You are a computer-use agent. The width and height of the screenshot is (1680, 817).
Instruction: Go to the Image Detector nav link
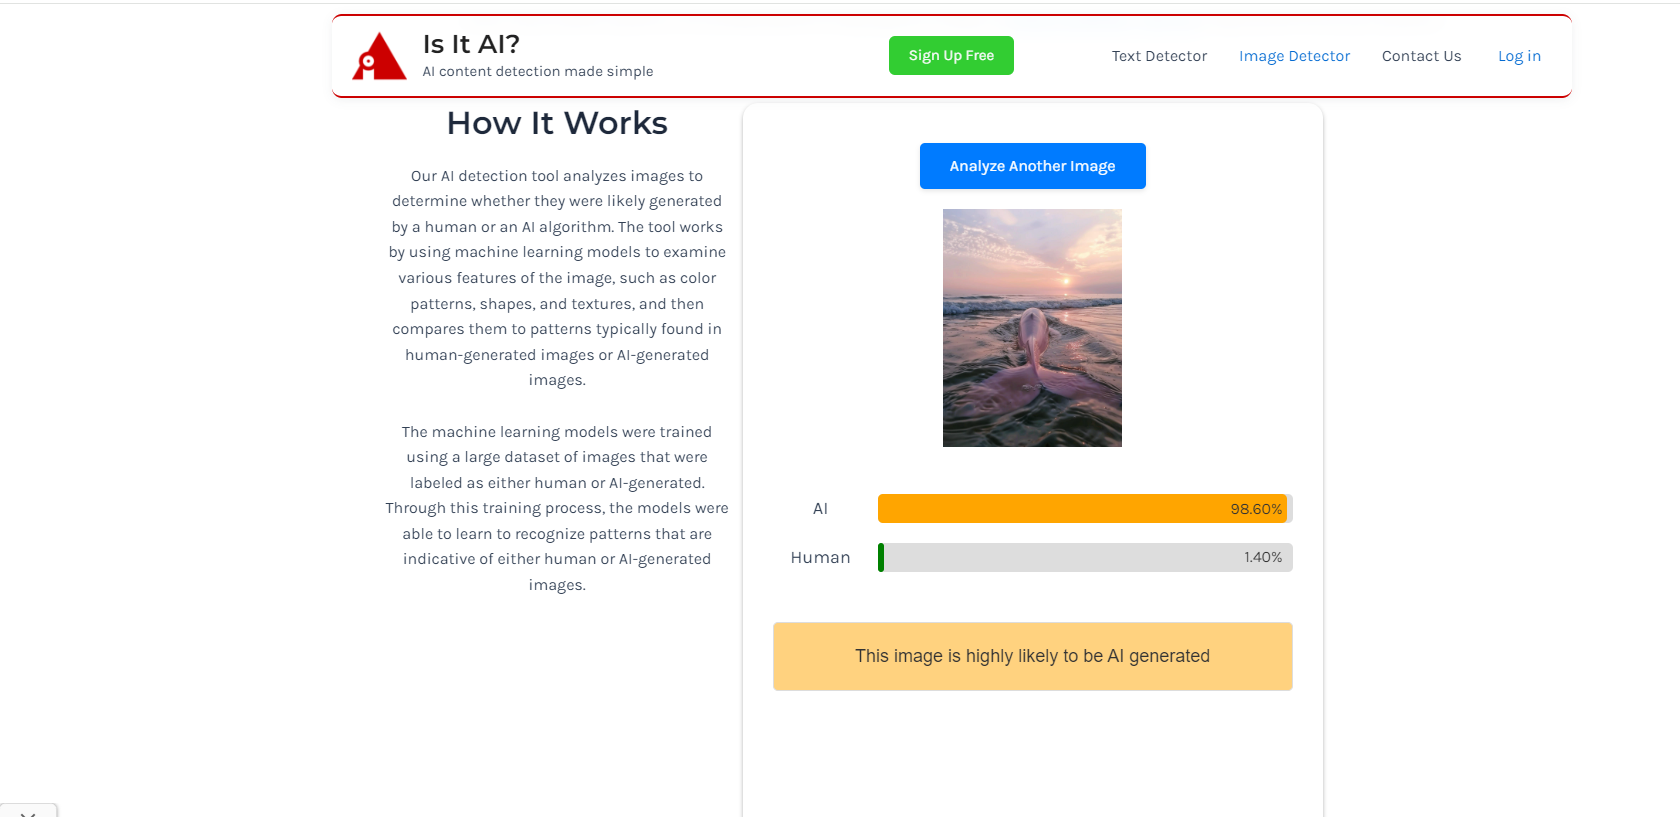[1294, 56]
